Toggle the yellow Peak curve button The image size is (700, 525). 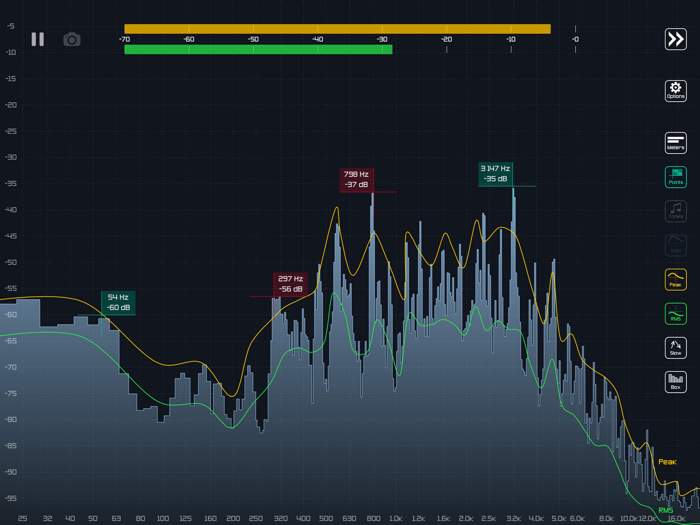click(676, 280)
